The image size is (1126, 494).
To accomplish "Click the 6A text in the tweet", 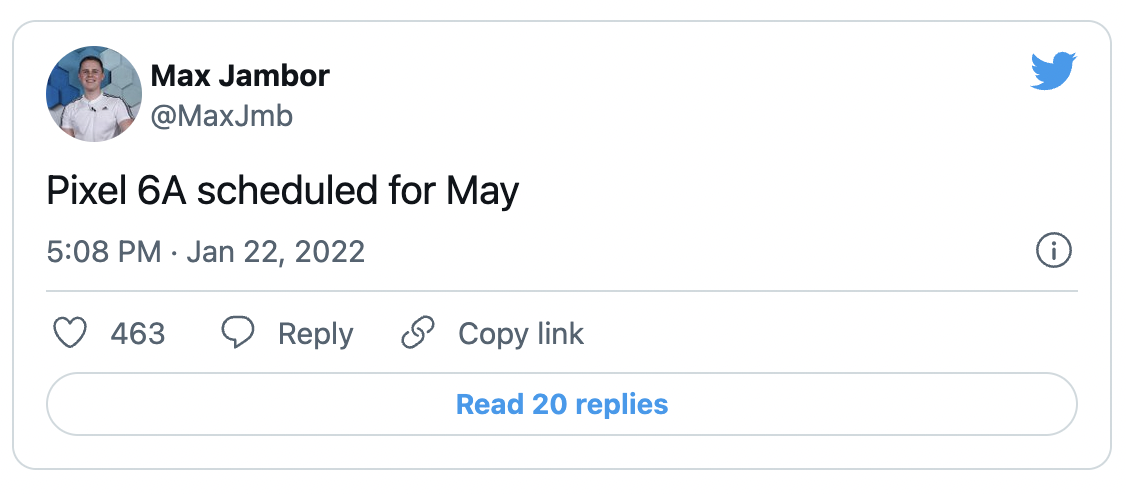I will point(160,190).
